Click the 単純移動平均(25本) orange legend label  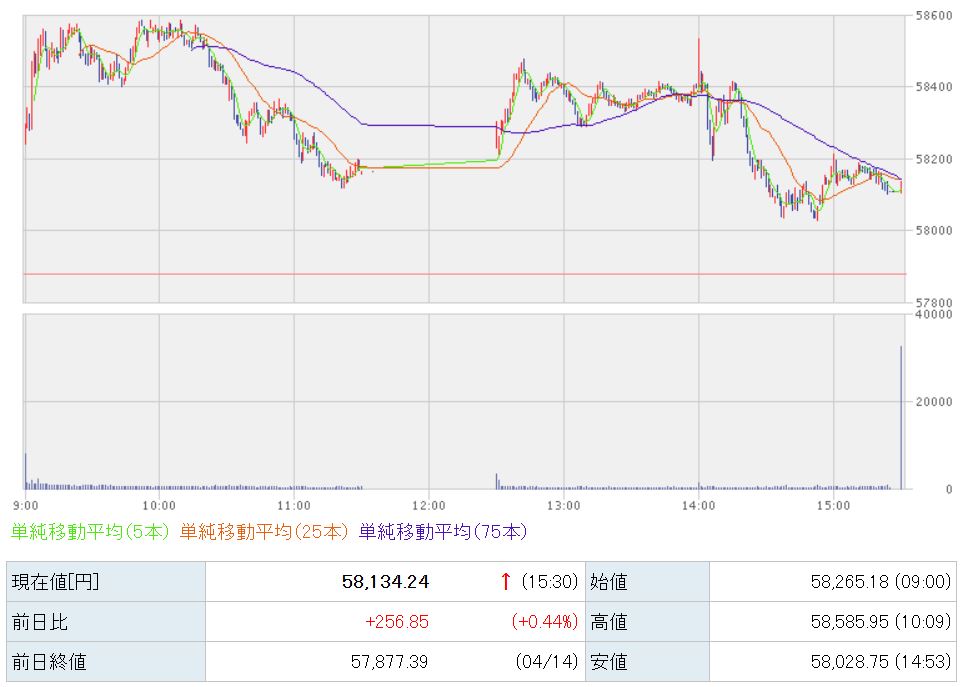click(x=264, y=532)
